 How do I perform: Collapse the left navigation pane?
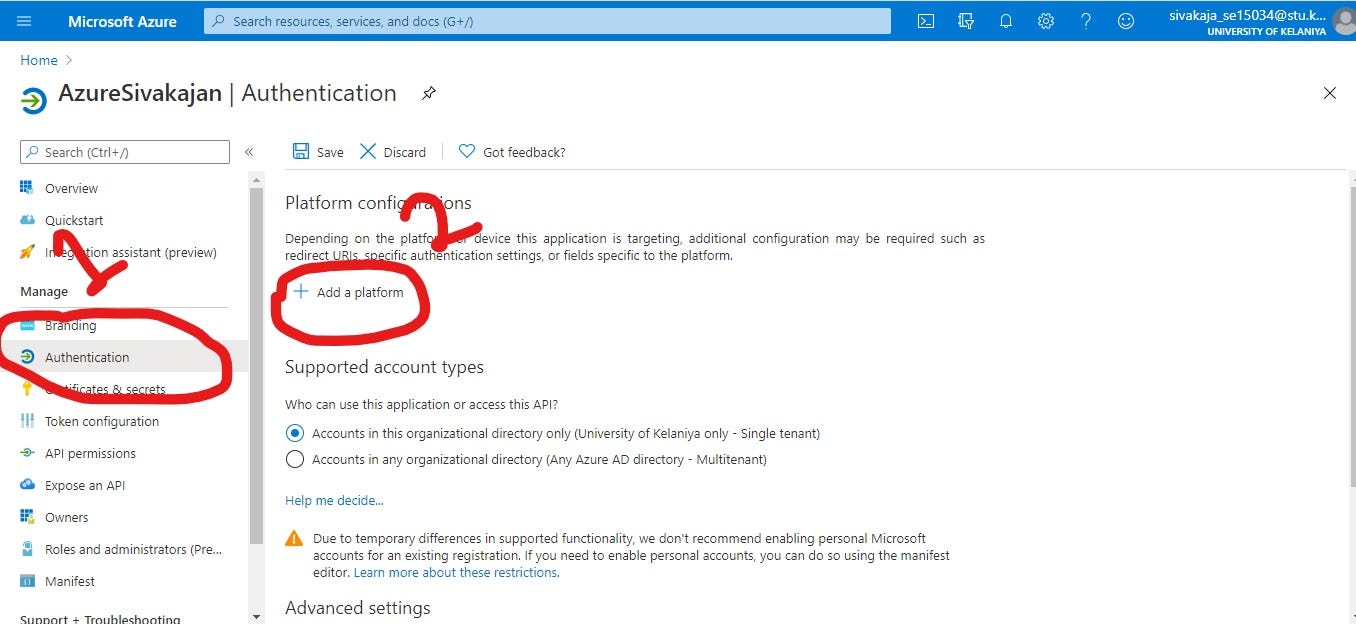tap(249, 152)
